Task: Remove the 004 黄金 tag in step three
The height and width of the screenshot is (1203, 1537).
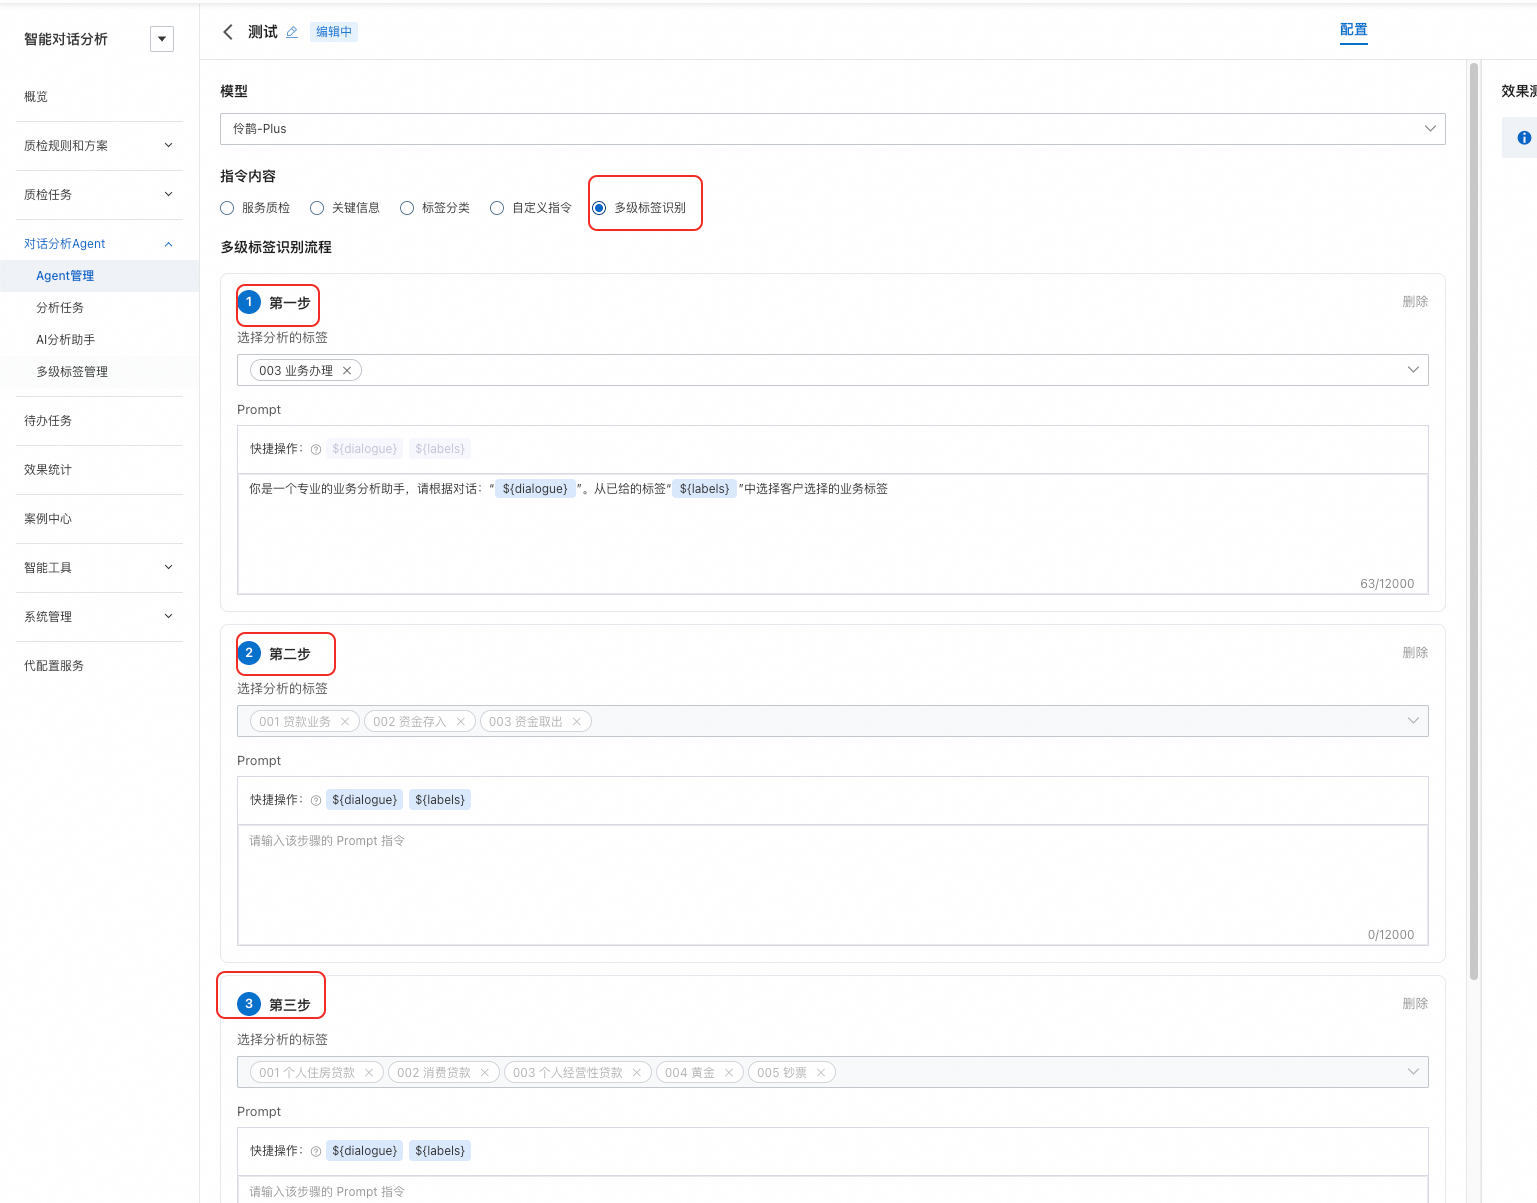Action: tap(729, 1072)
